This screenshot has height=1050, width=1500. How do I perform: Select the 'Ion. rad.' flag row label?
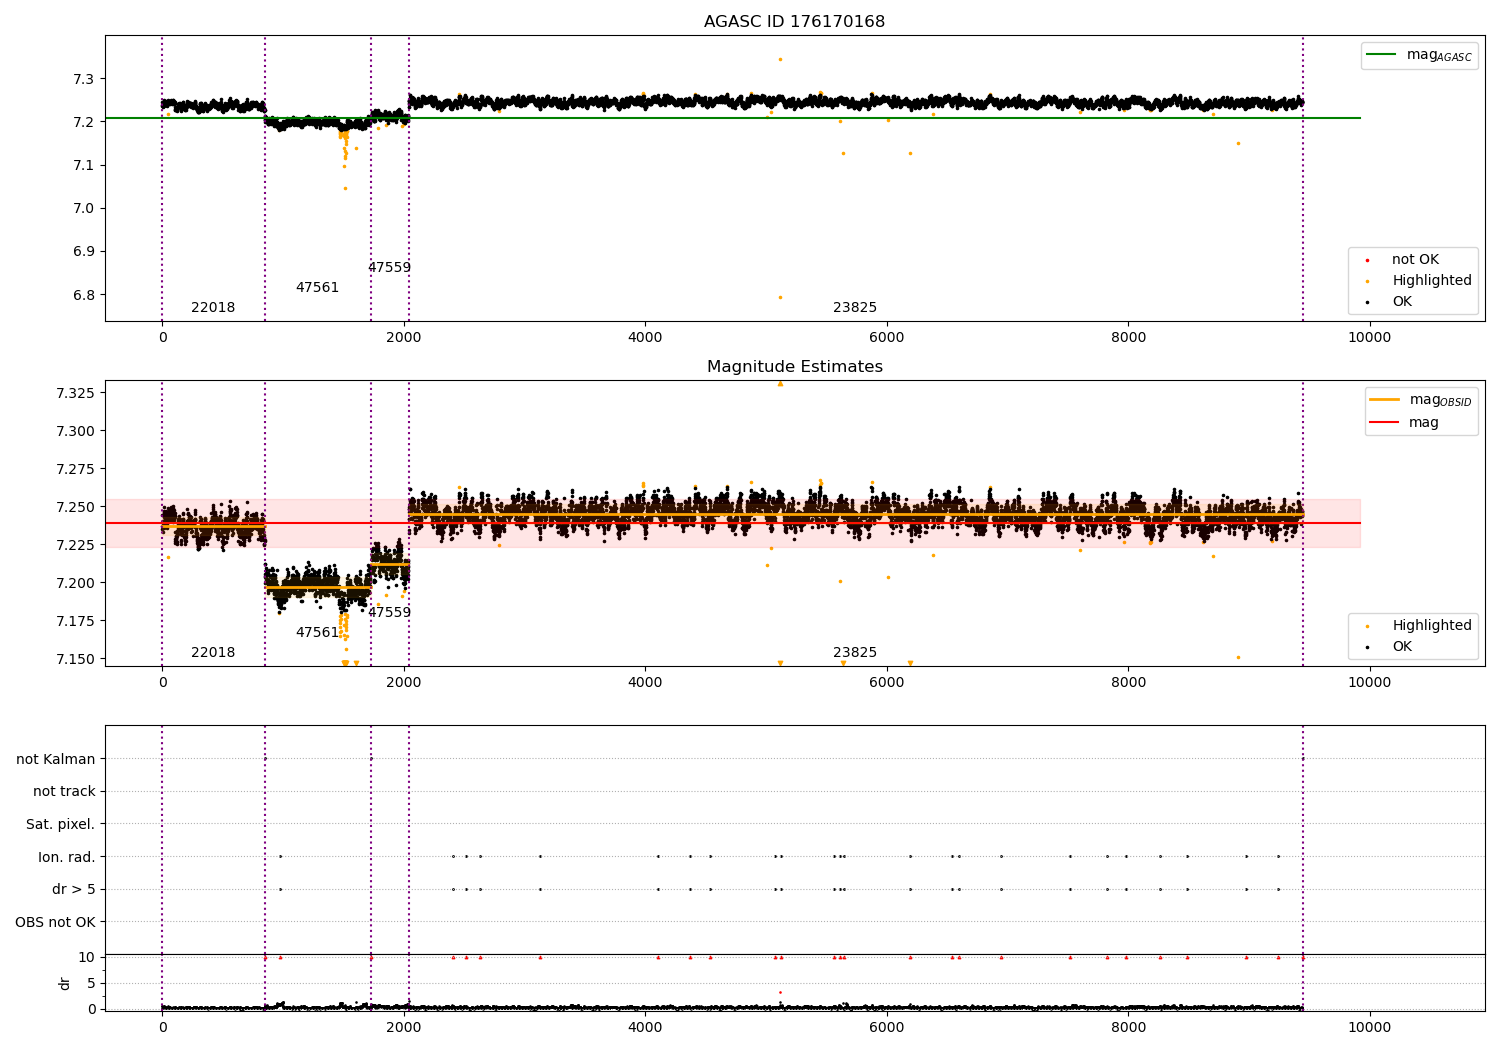click(x=66, y=857)
